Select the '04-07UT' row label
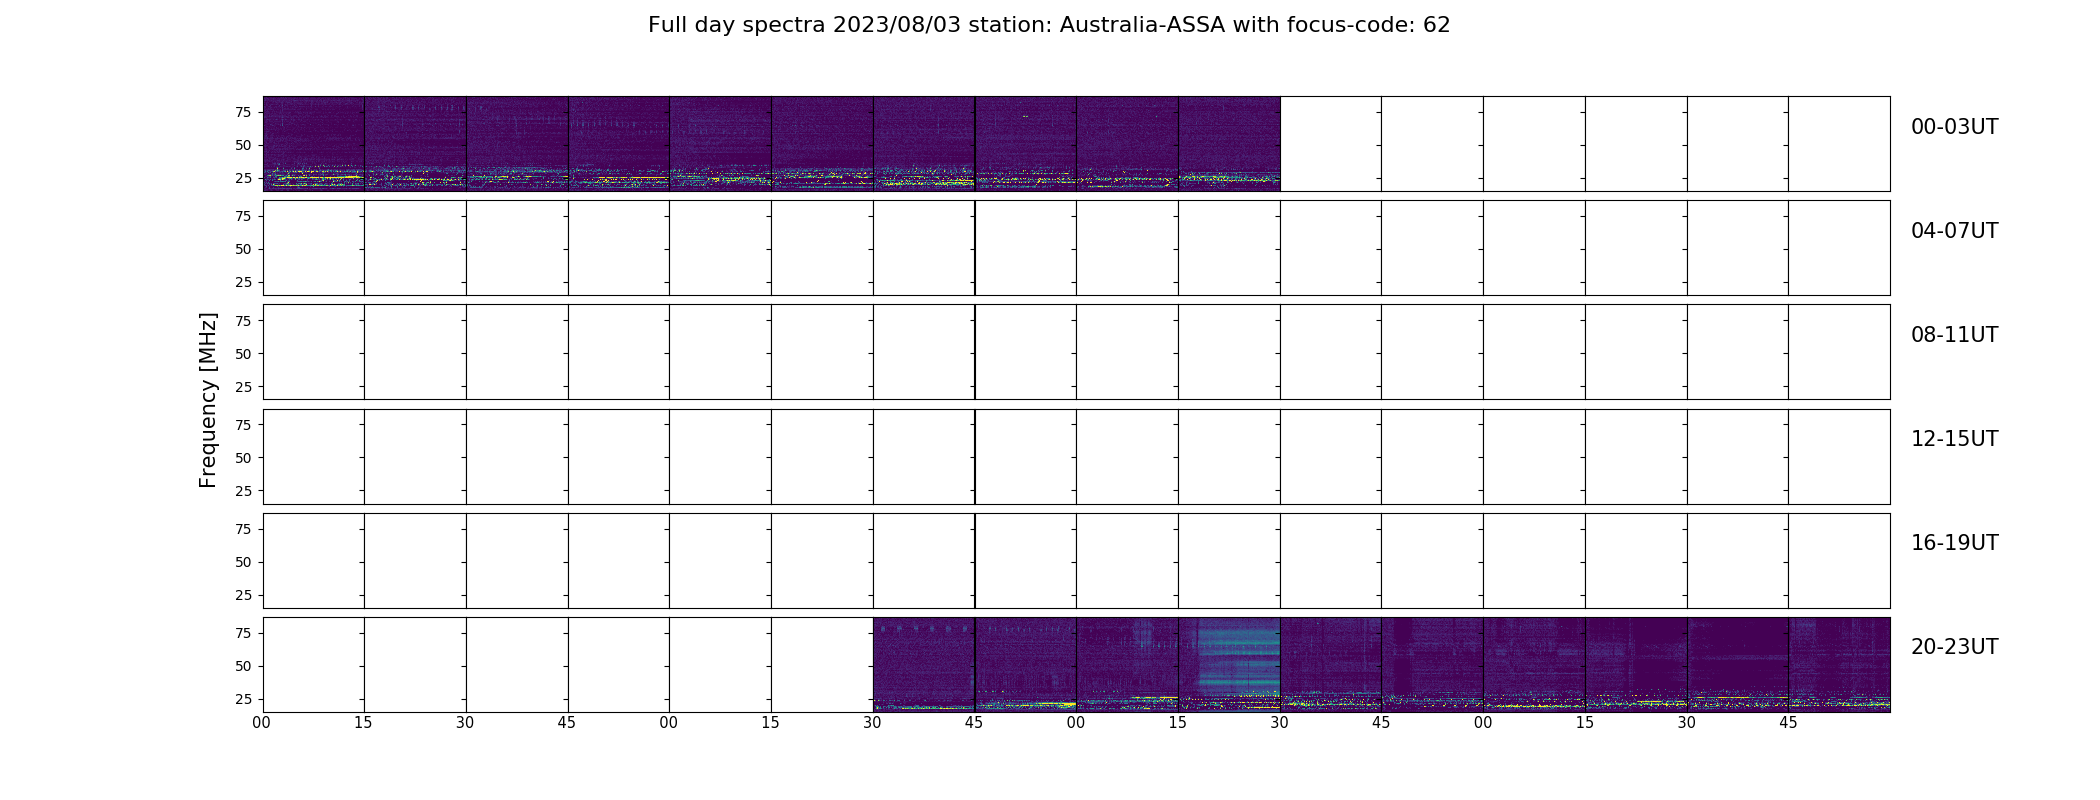 coord(1954,231)
